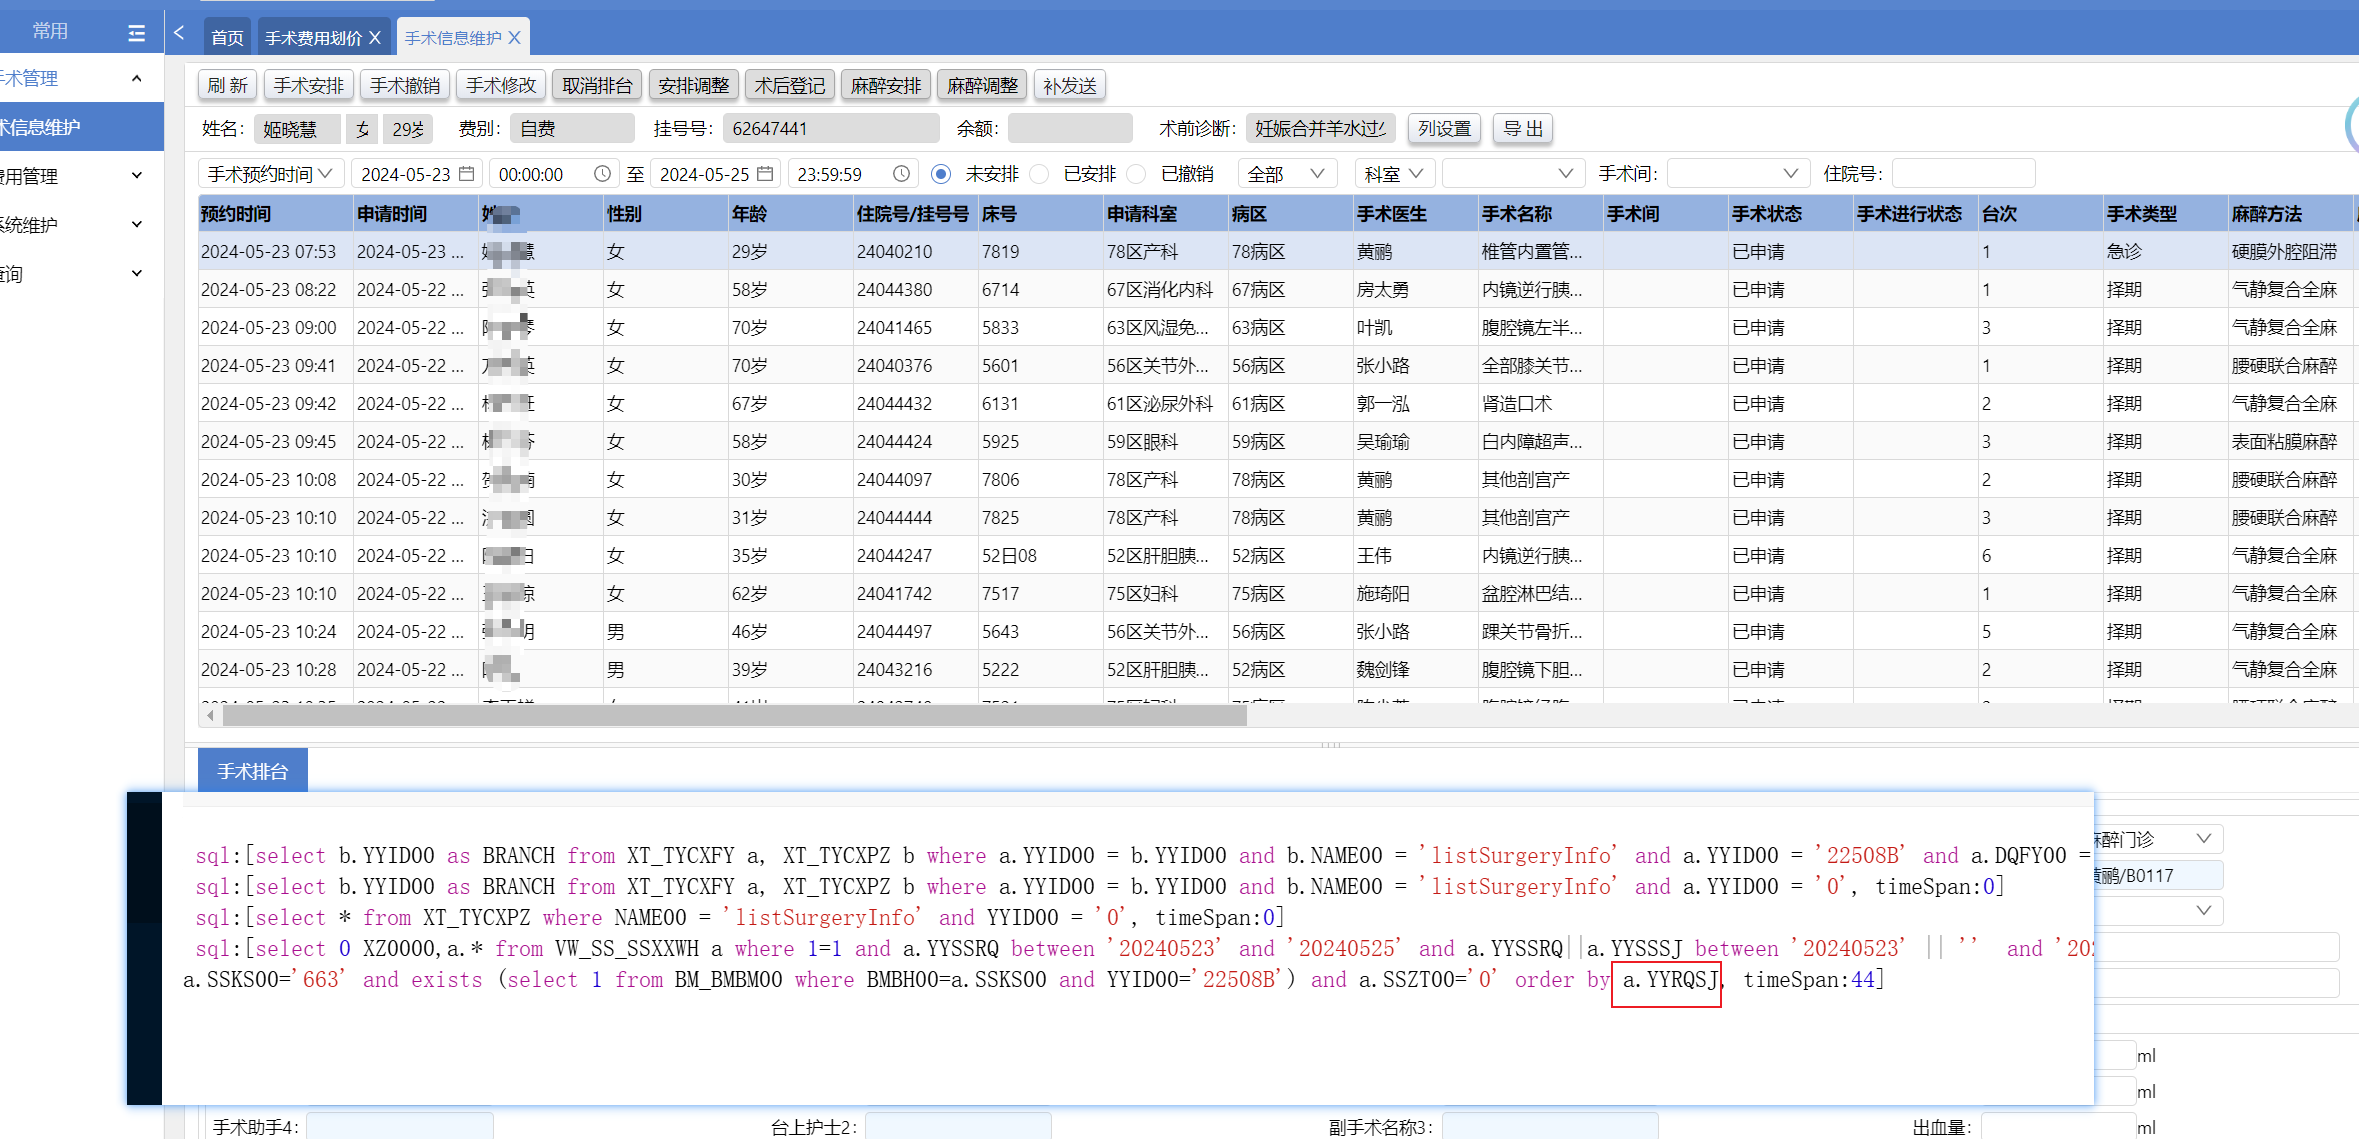Select the 已撤销 radio button
Image resolution: width=2359 pixels, height=1139 pixels.
(1137, 174)
